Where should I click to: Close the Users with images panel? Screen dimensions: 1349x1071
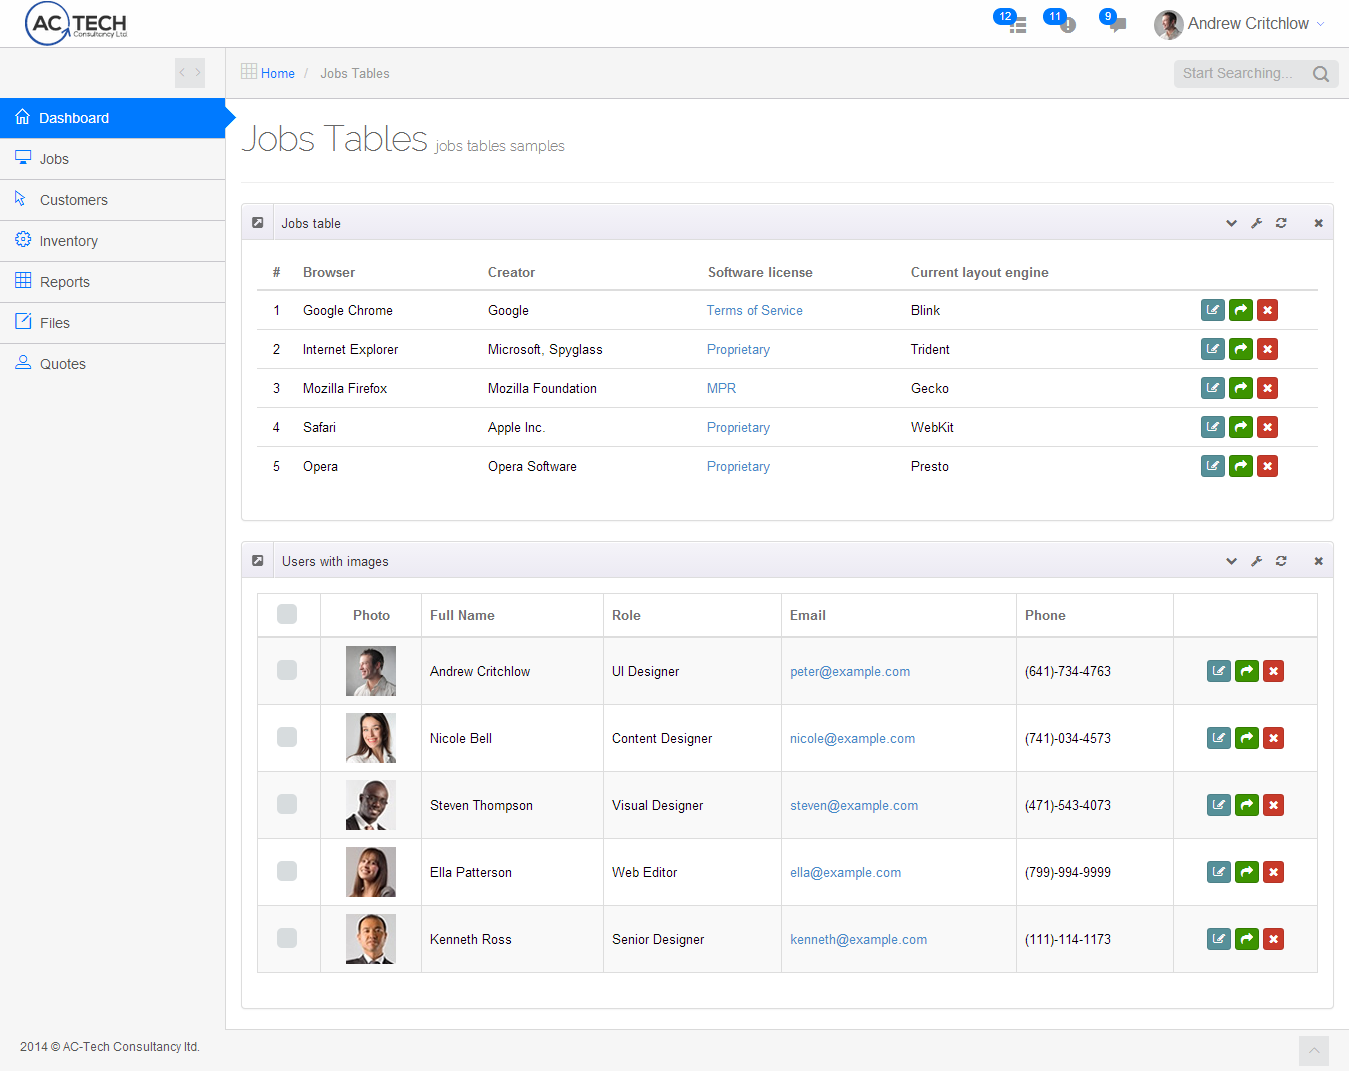pos(1318,561)
